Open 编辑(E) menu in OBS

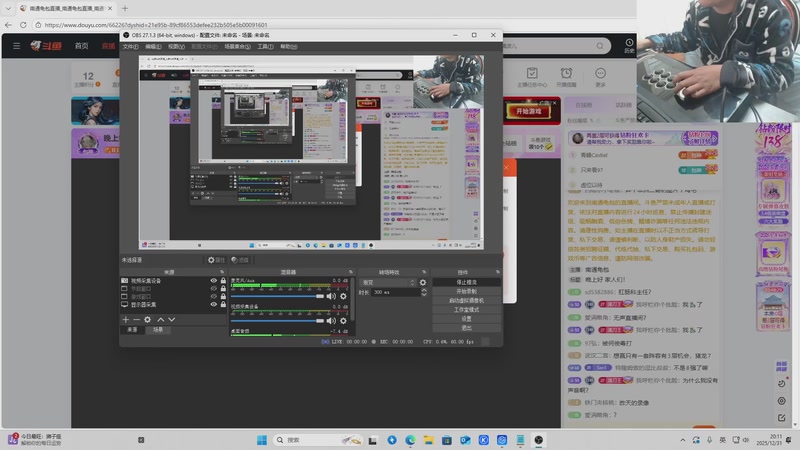[x=153, y=46]
